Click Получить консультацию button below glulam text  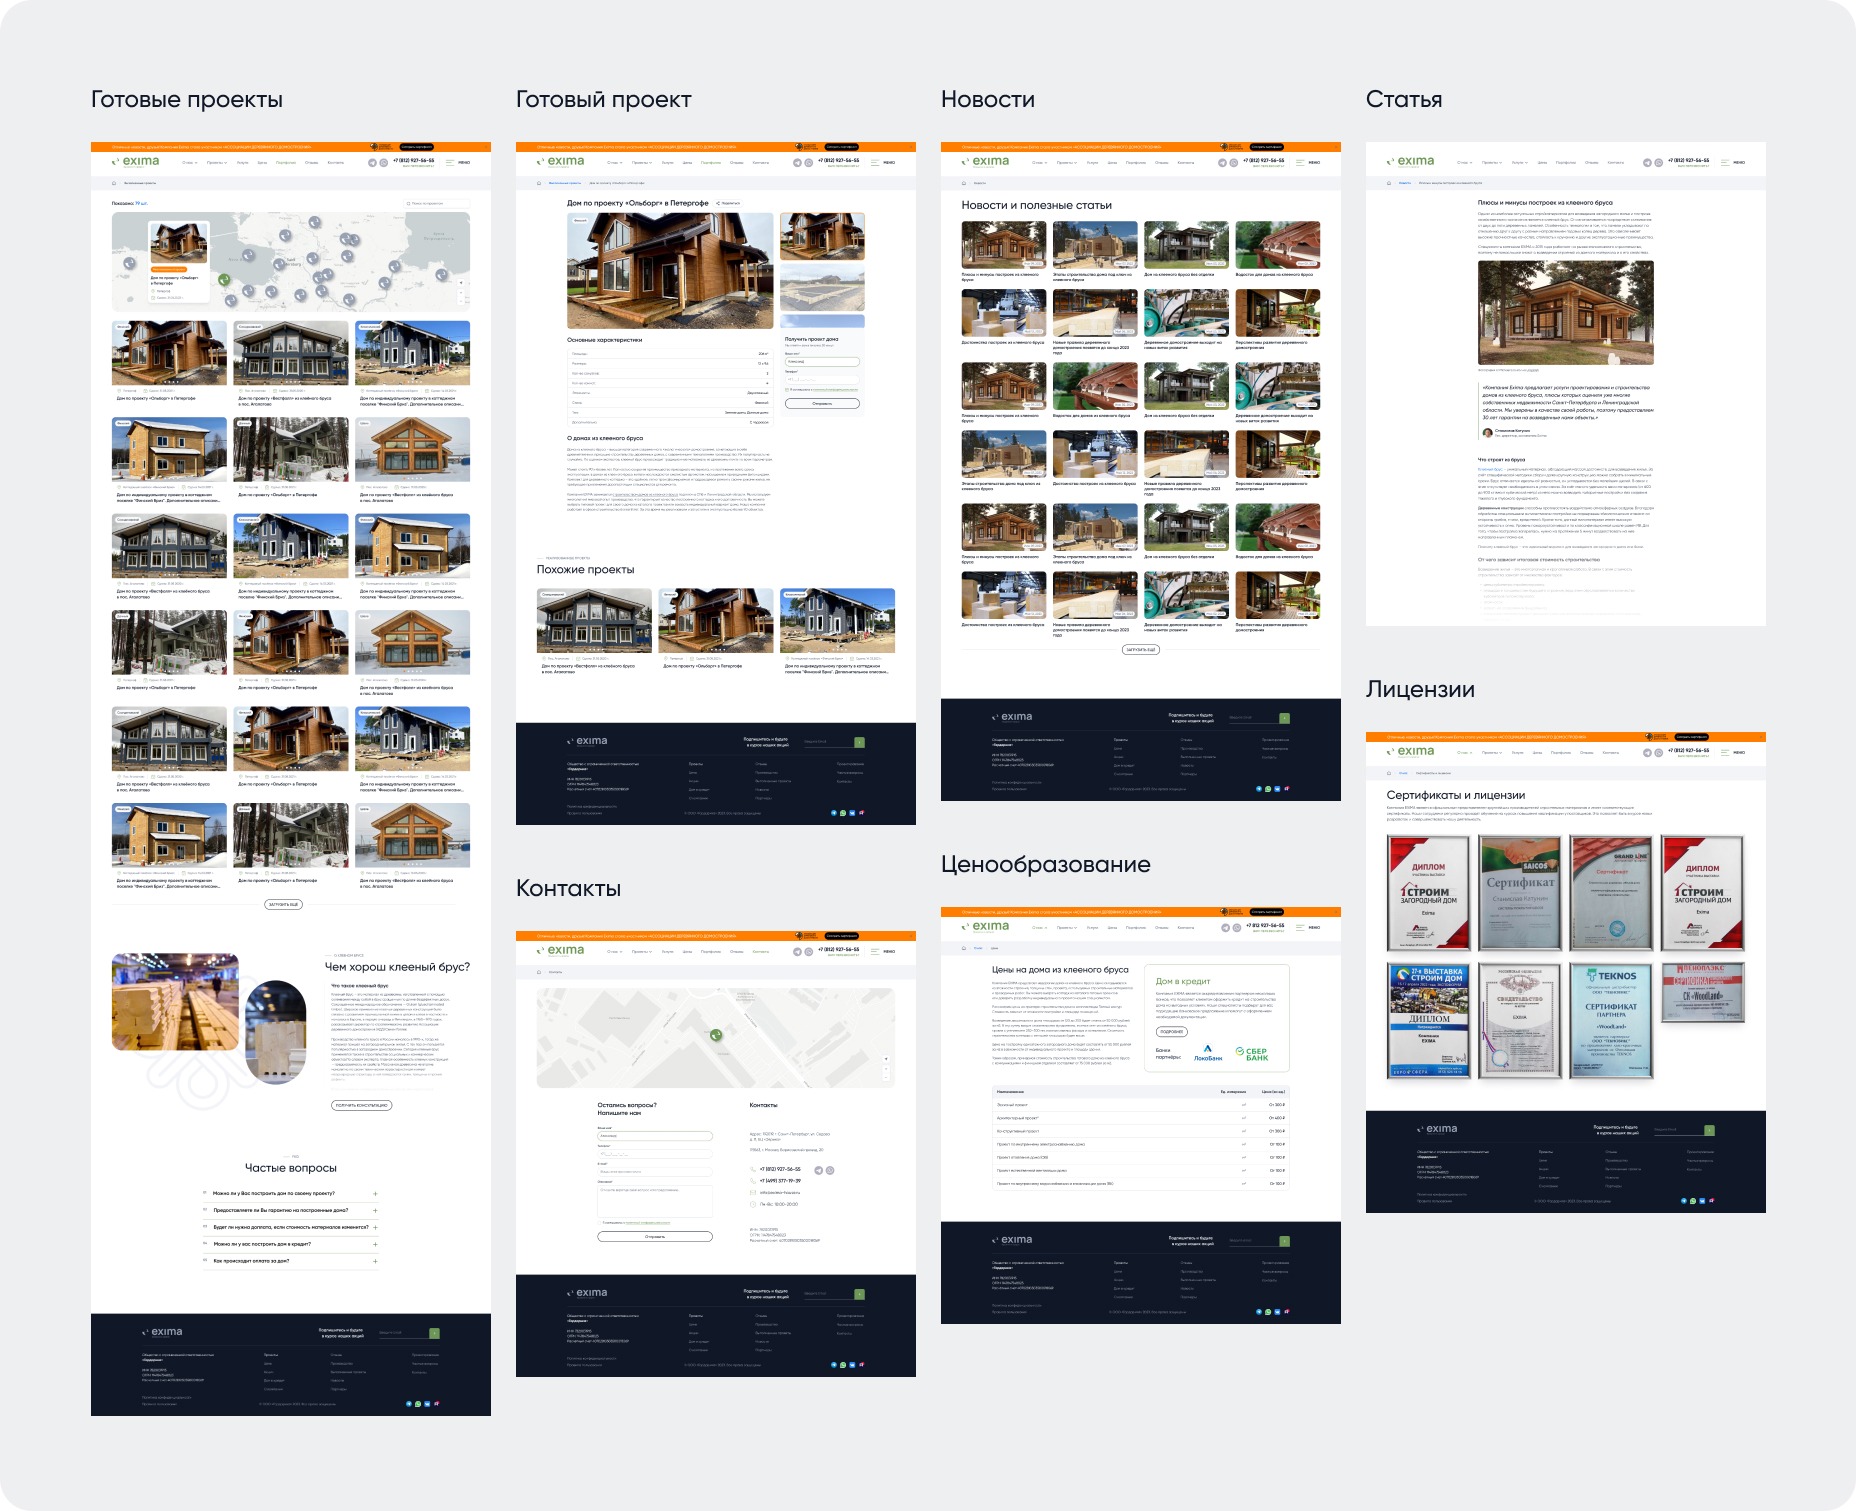pyautogui.click(x=361, y=1105)
